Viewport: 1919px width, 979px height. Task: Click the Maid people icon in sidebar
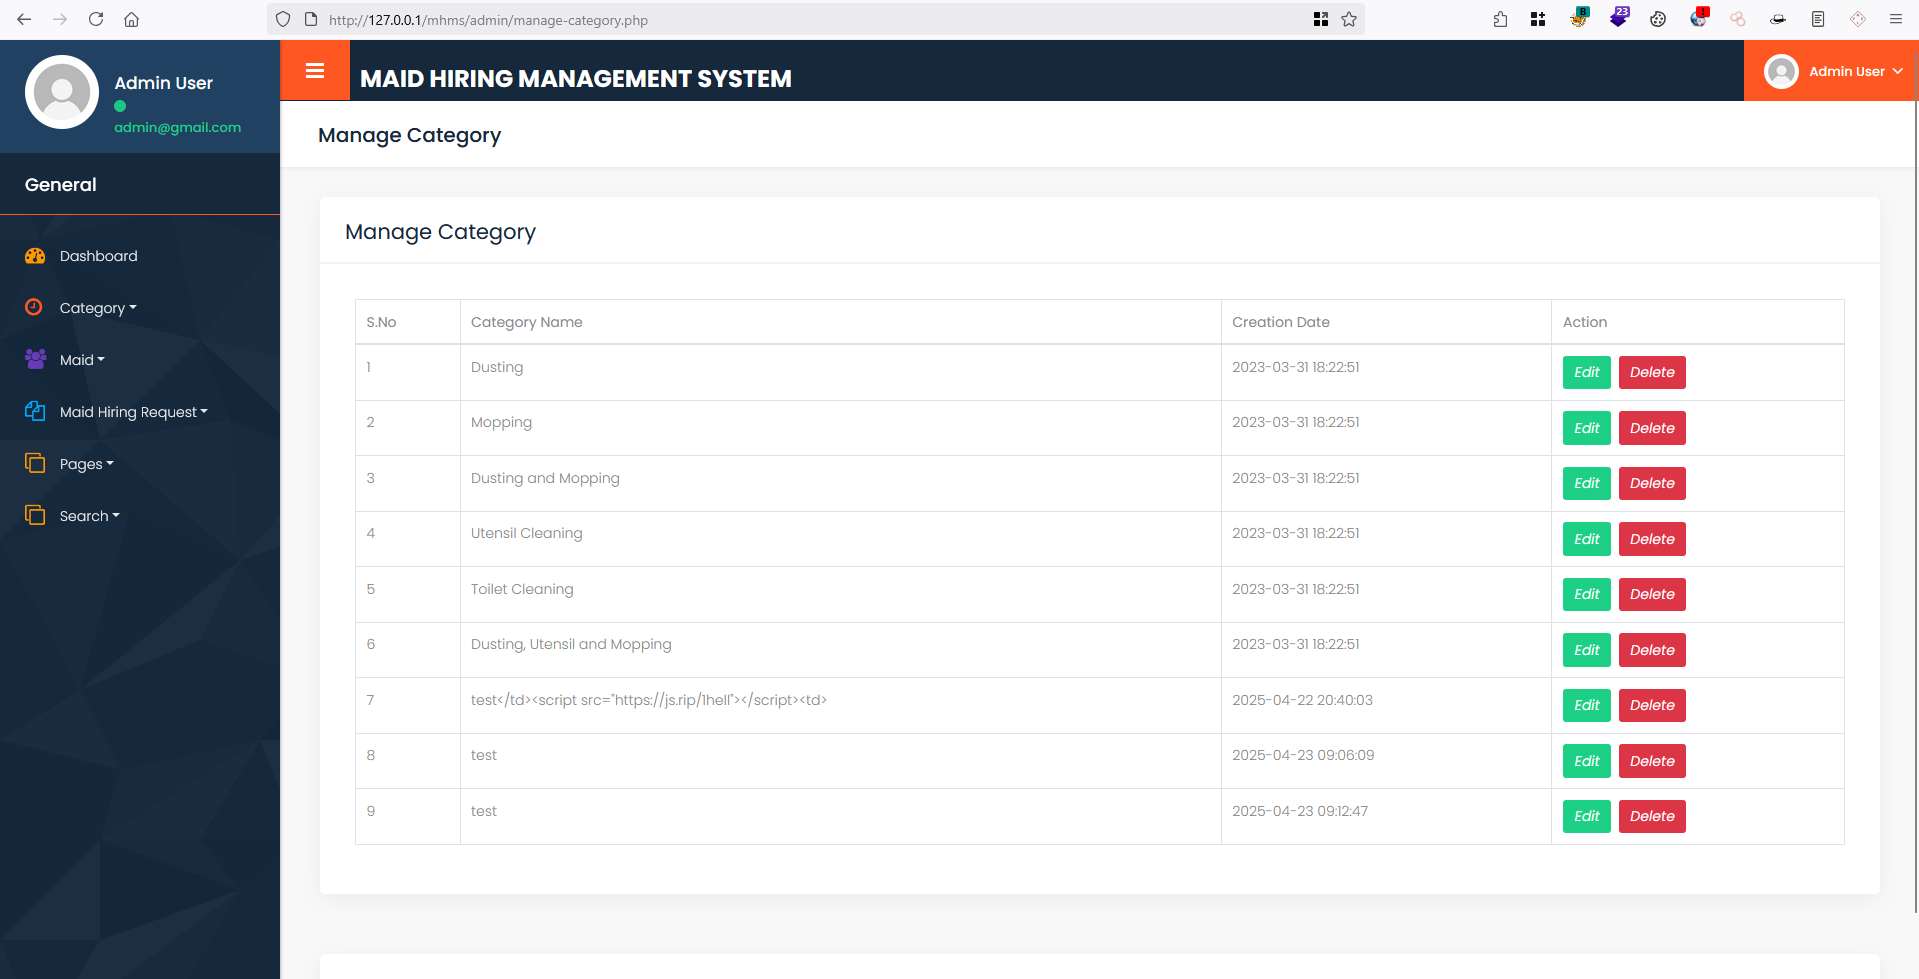coord(35,359)
